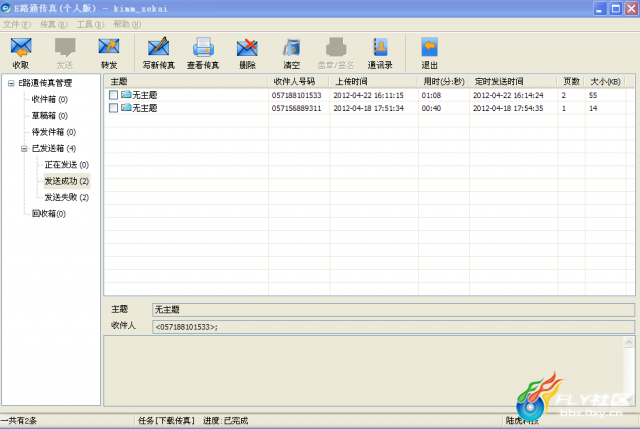Sort by 页数 column header
This screenshot has width=640, height=429.
pos(571,82)
